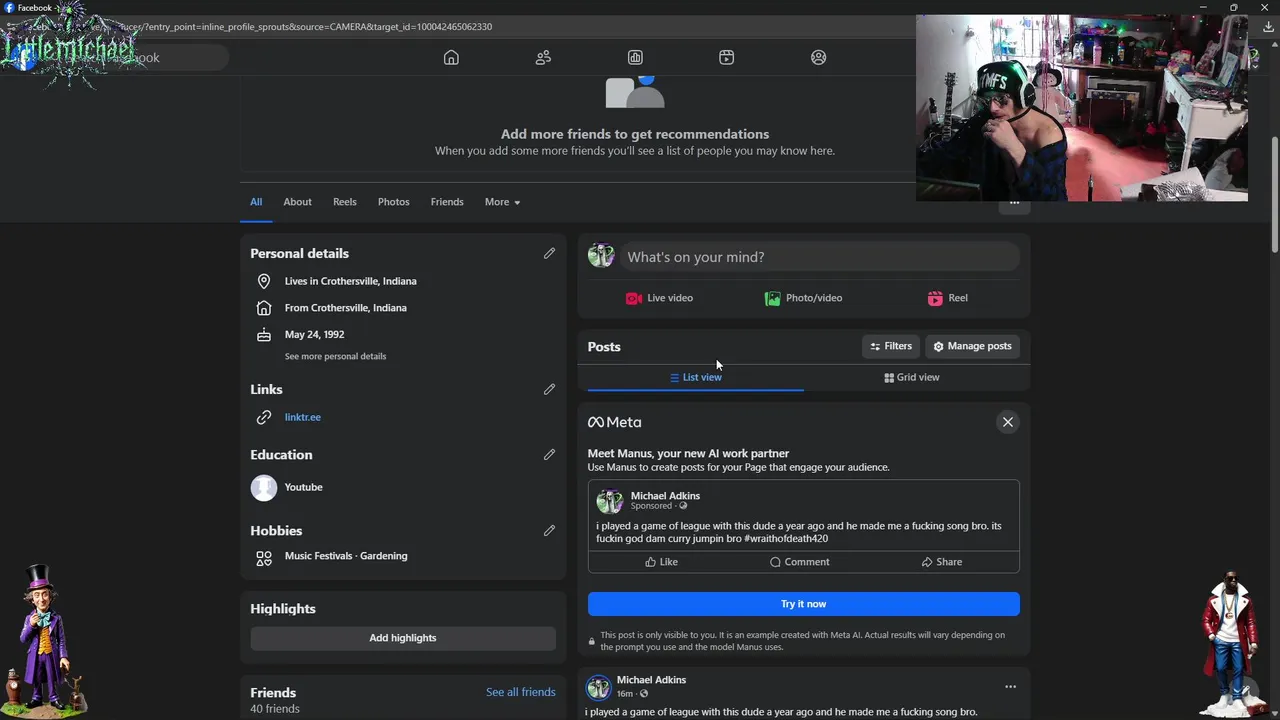The width and height of the screenshot is (1280, 720).
Task: Click the page vertical scrollbar
Action: [1275, 195]
